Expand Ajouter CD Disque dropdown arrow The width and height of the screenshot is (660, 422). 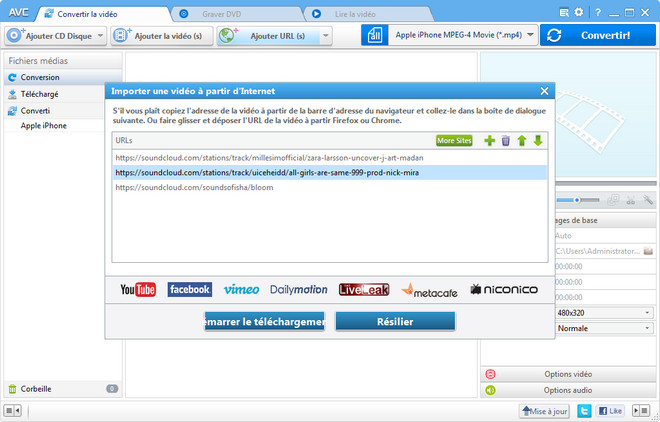pos(98,35)
